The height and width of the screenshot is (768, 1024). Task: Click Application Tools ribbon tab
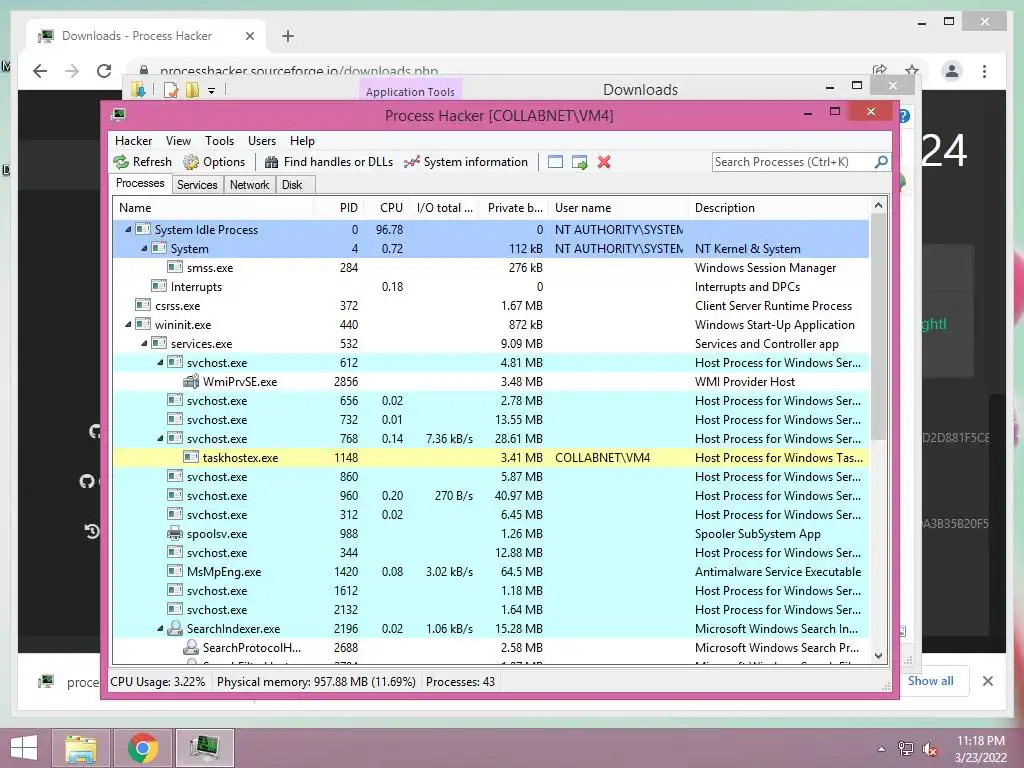(x=410, y=91)
